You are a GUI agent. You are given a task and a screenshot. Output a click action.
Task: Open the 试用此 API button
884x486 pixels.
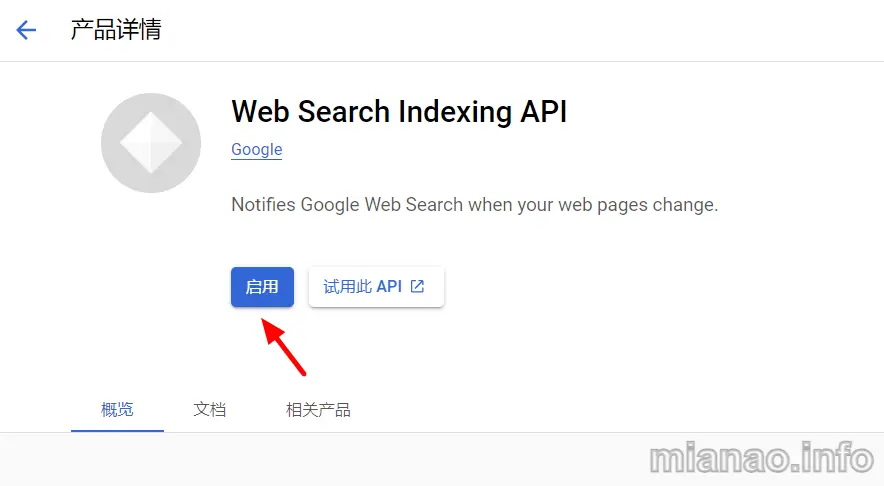pos(376,287)
